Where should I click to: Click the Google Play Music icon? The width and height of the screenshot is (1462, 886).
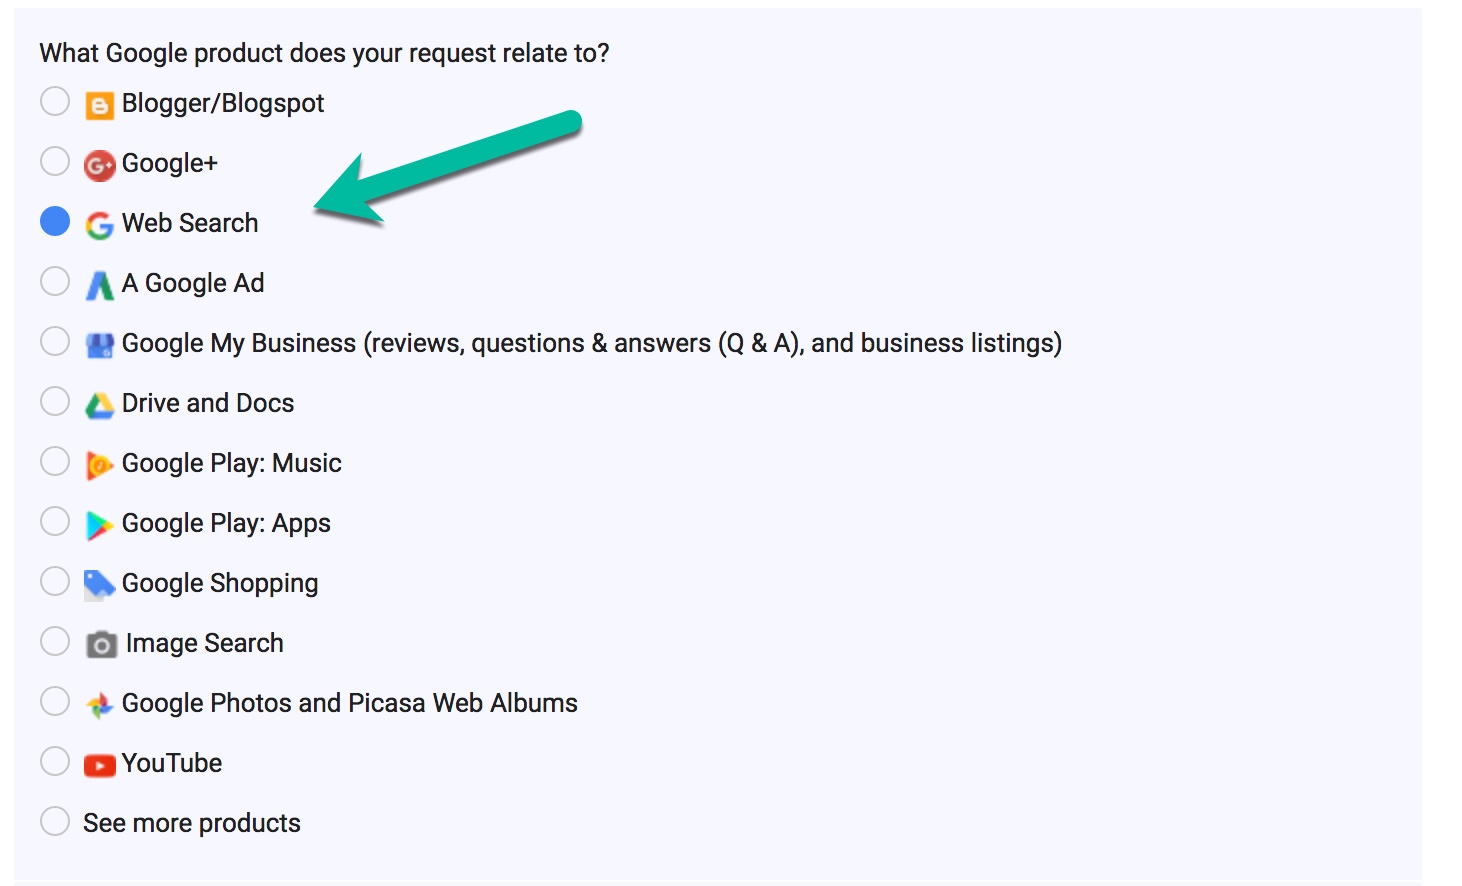(98, 463)
